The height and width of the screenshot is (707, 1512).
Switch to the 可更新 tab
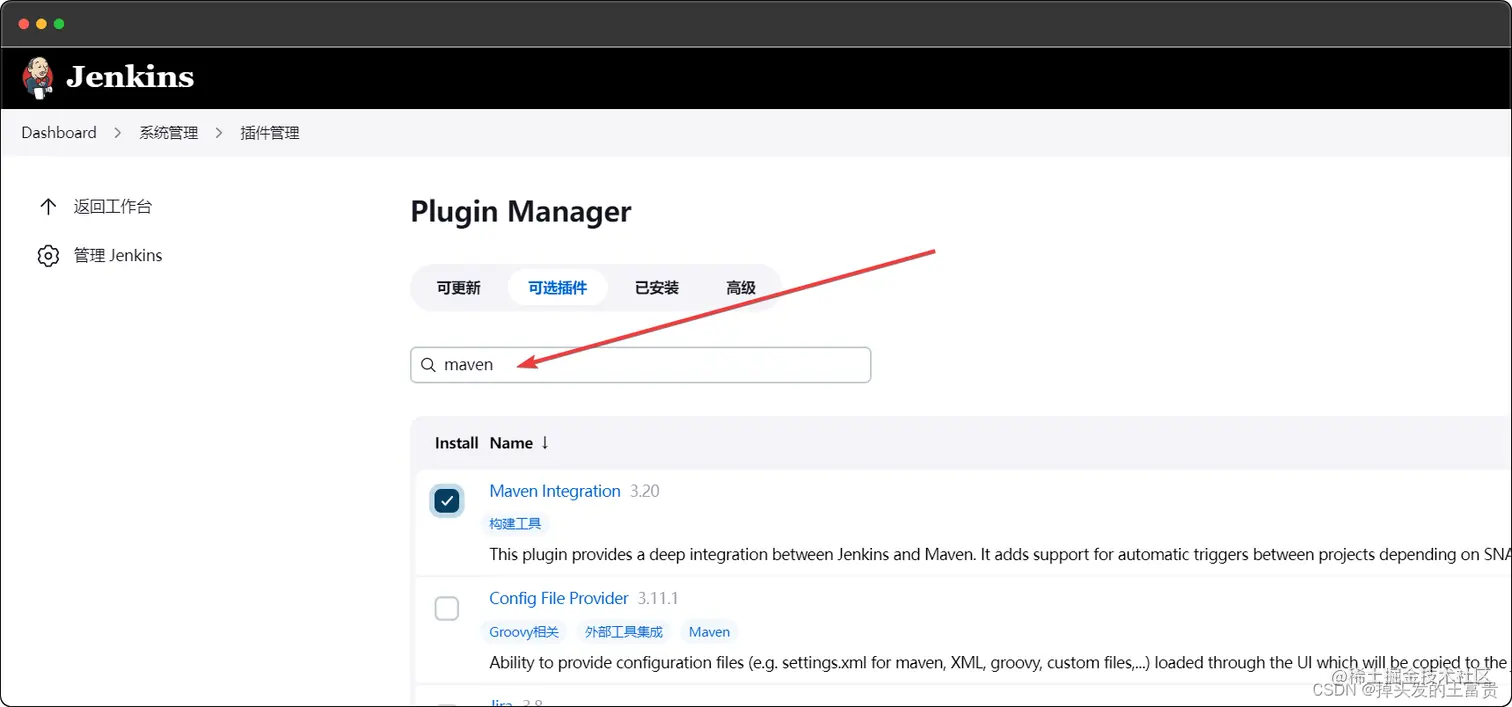click(x=458, y=288)
